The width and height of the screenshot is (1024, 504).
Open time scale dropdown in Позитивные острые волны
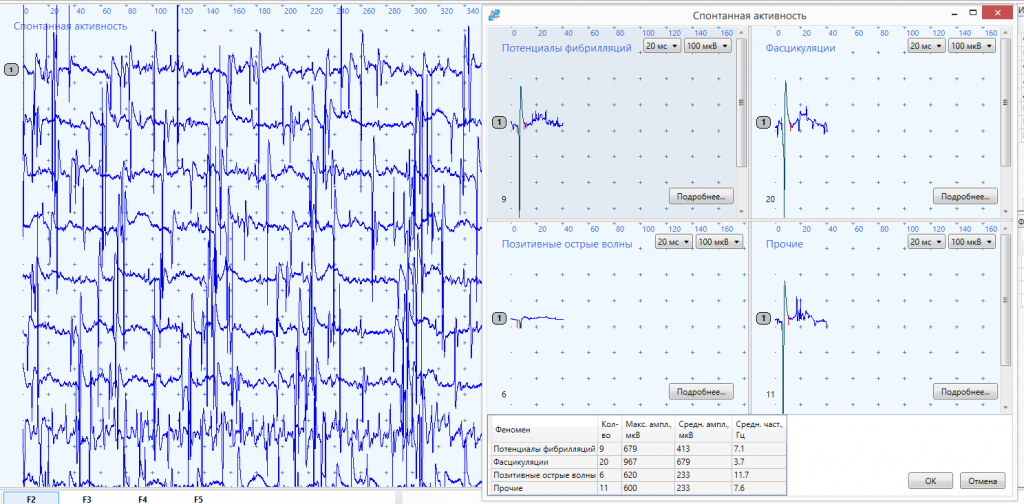674,242
